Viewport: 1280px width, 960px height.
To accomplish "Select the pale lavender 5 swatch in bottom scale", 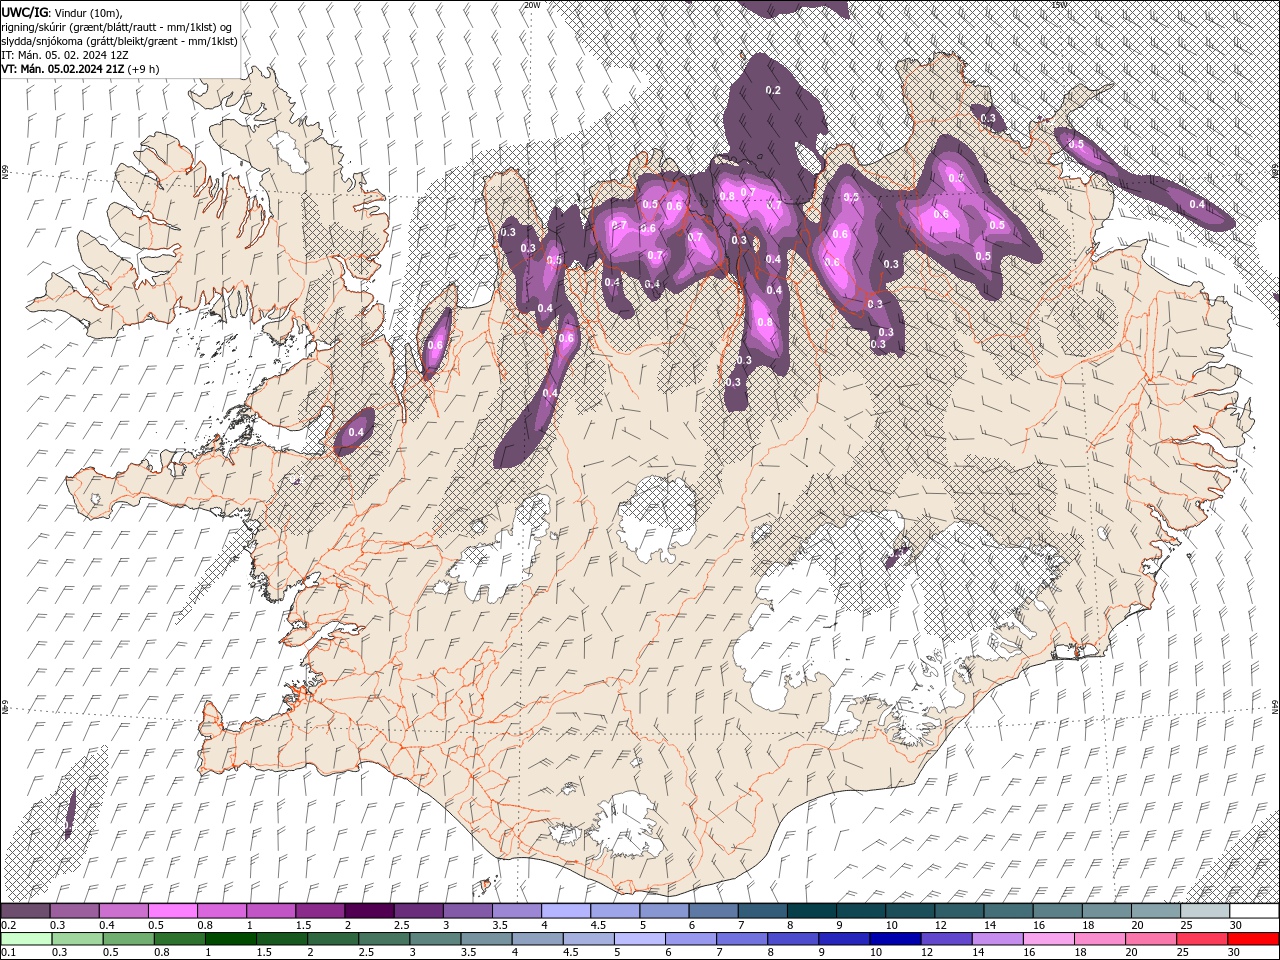I will click(x=640, y=939).
